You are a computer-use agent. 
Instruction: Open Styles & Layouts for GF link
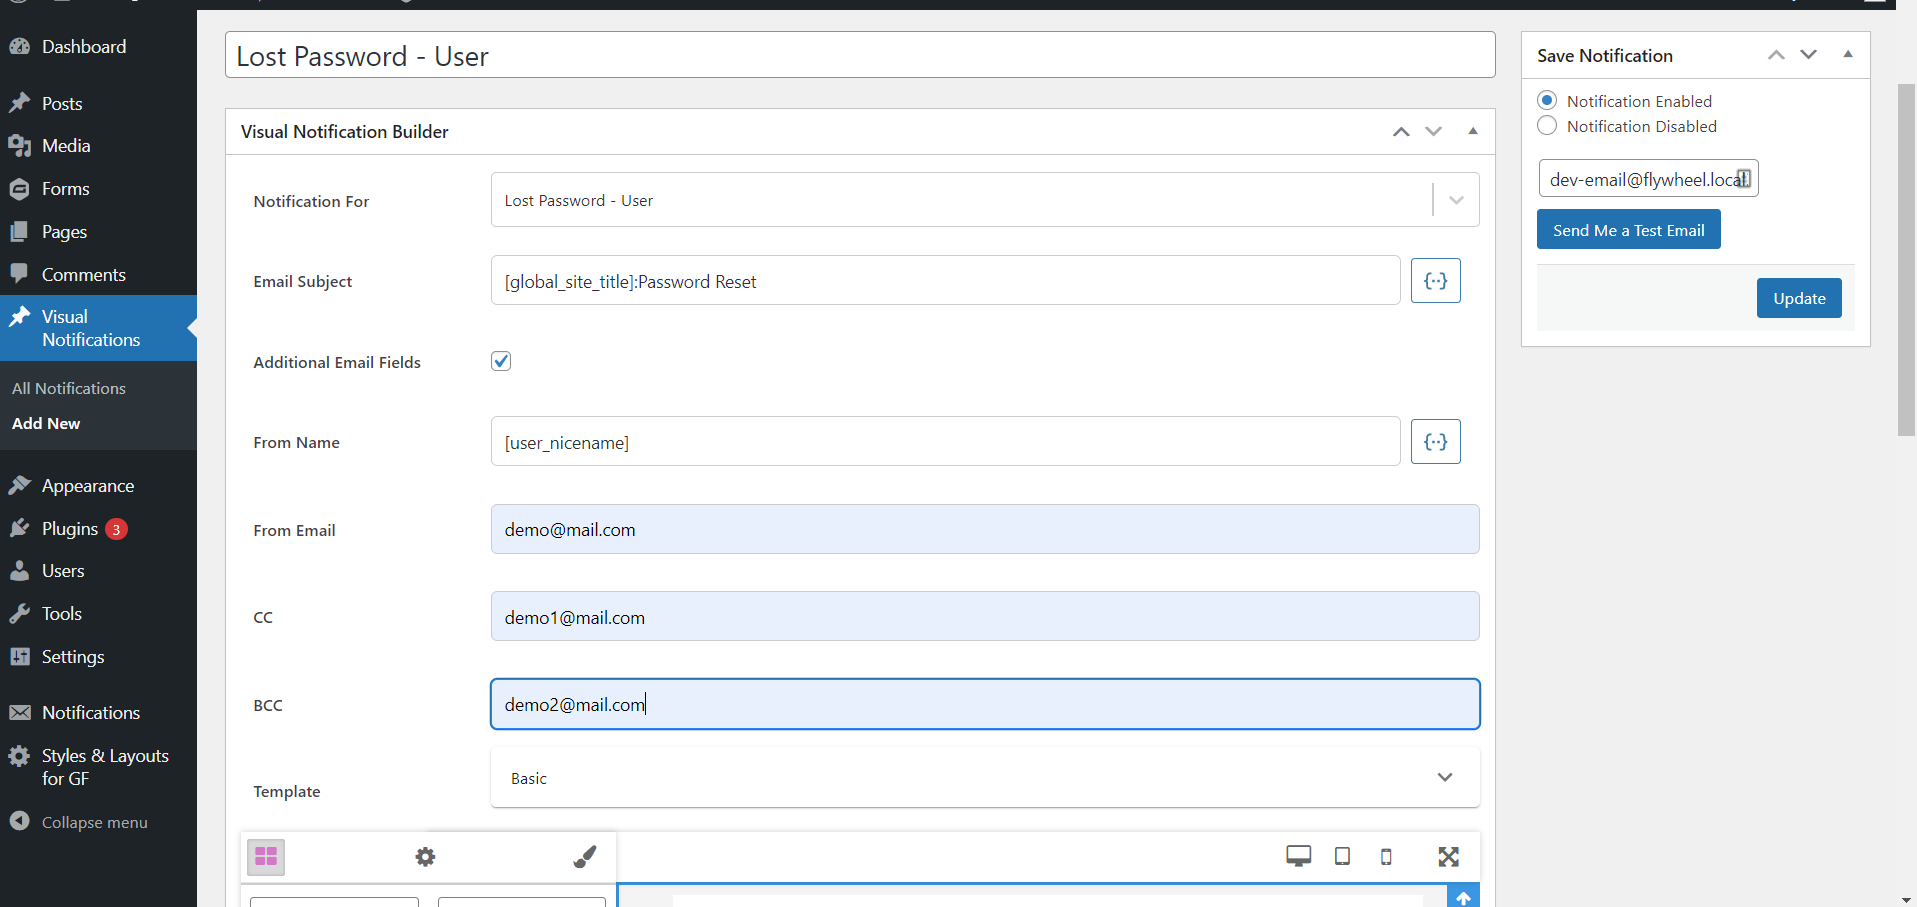(x=105, y=767)
